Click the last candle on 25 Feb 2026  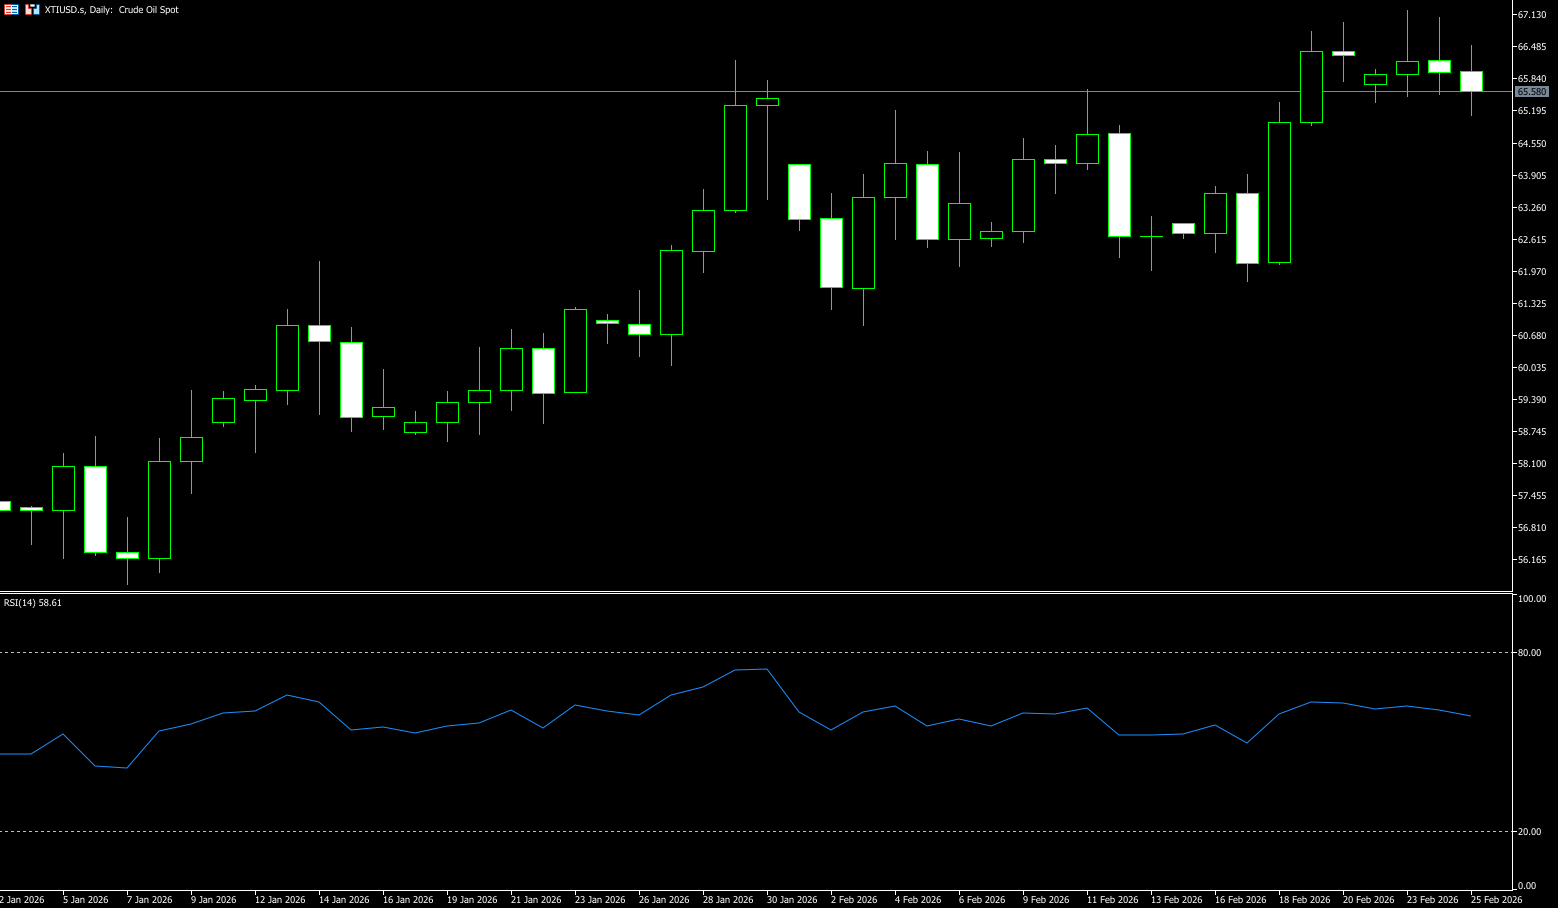(1471, 81)
